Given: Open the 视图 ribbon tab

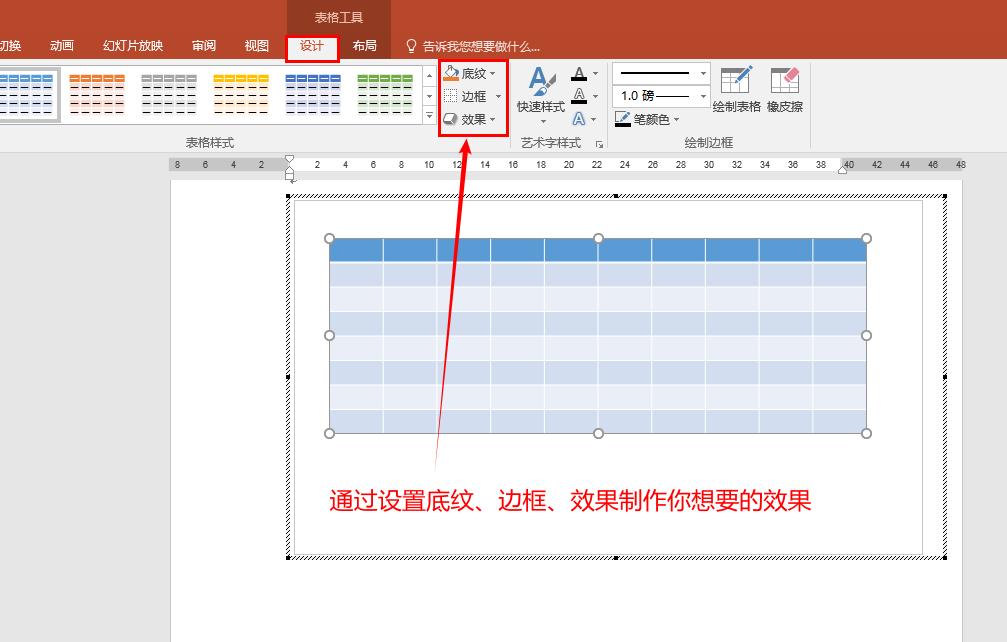Looking at the screenshot, I should 256,46.
